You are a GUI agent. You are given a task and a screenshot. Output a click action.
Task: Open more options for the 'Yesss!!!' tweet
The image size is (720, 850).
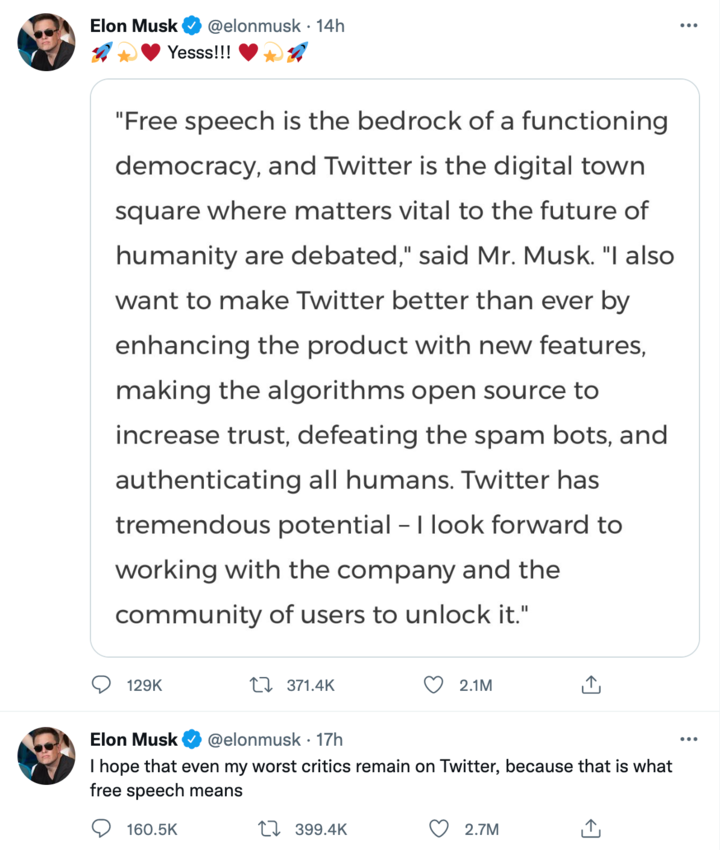pos(688,26)
